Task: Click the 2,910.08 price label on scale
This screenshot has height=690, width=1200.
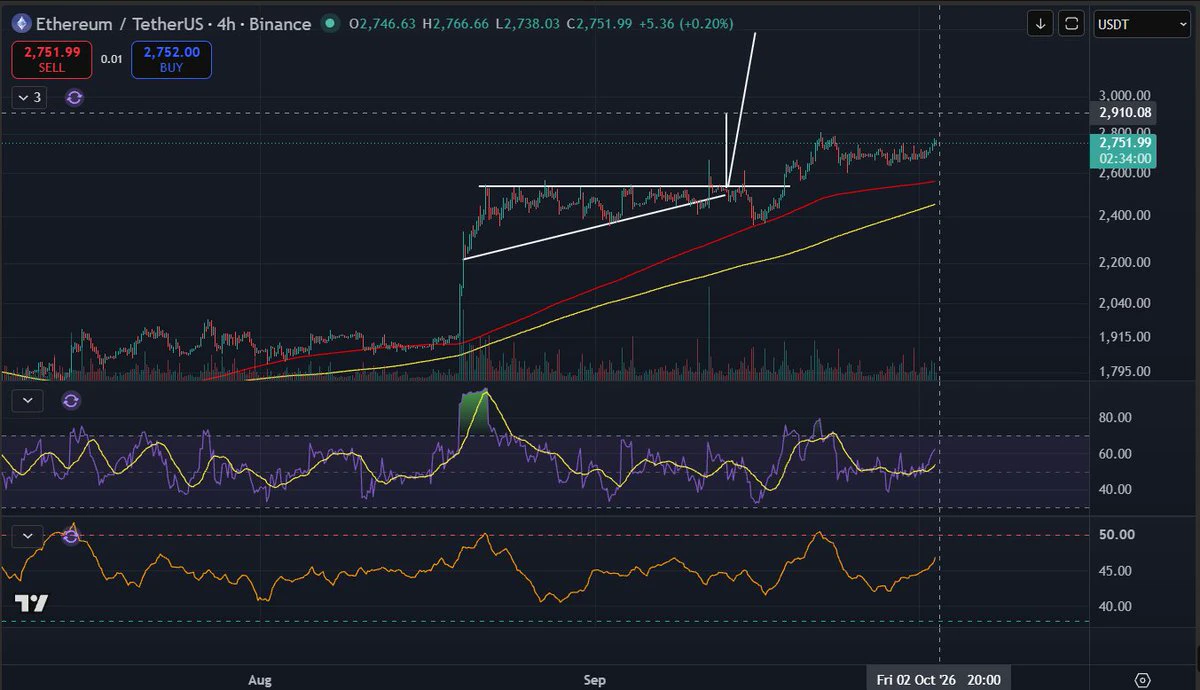Action: tap(1126, 113)
